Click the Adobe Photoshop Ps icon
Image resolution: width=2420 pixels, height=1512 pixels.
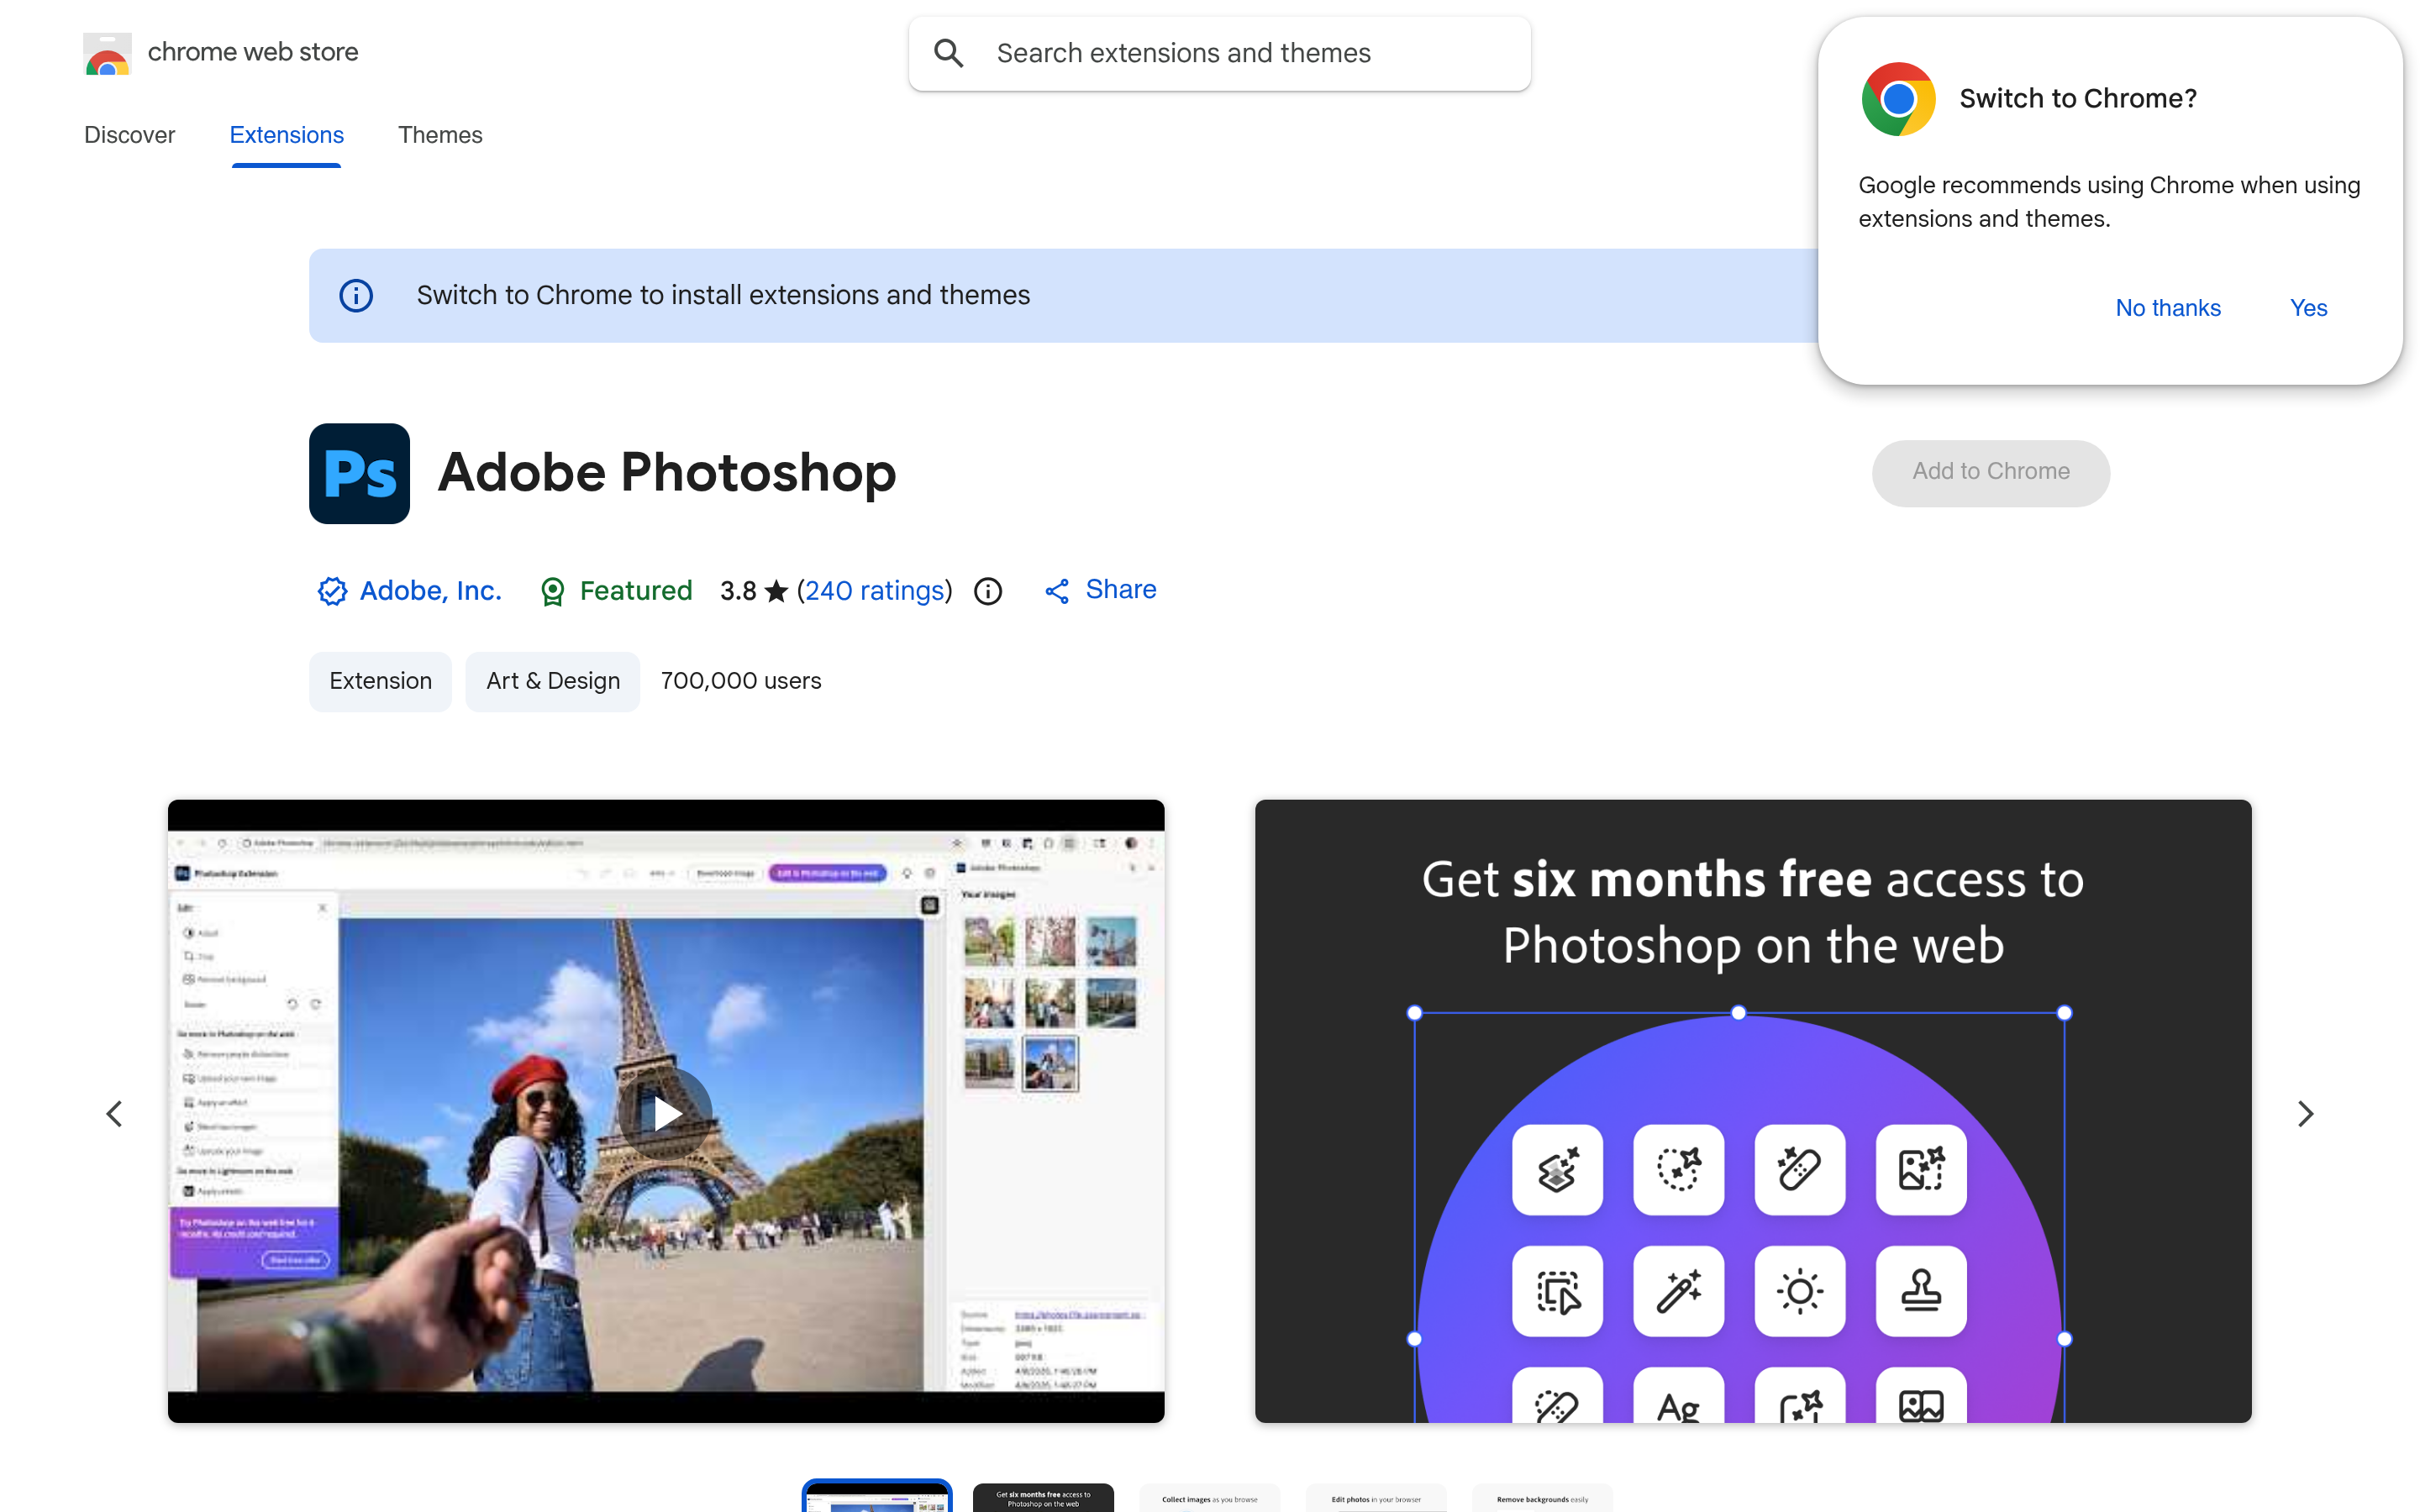pyautogui.click(x=359, y=473)
